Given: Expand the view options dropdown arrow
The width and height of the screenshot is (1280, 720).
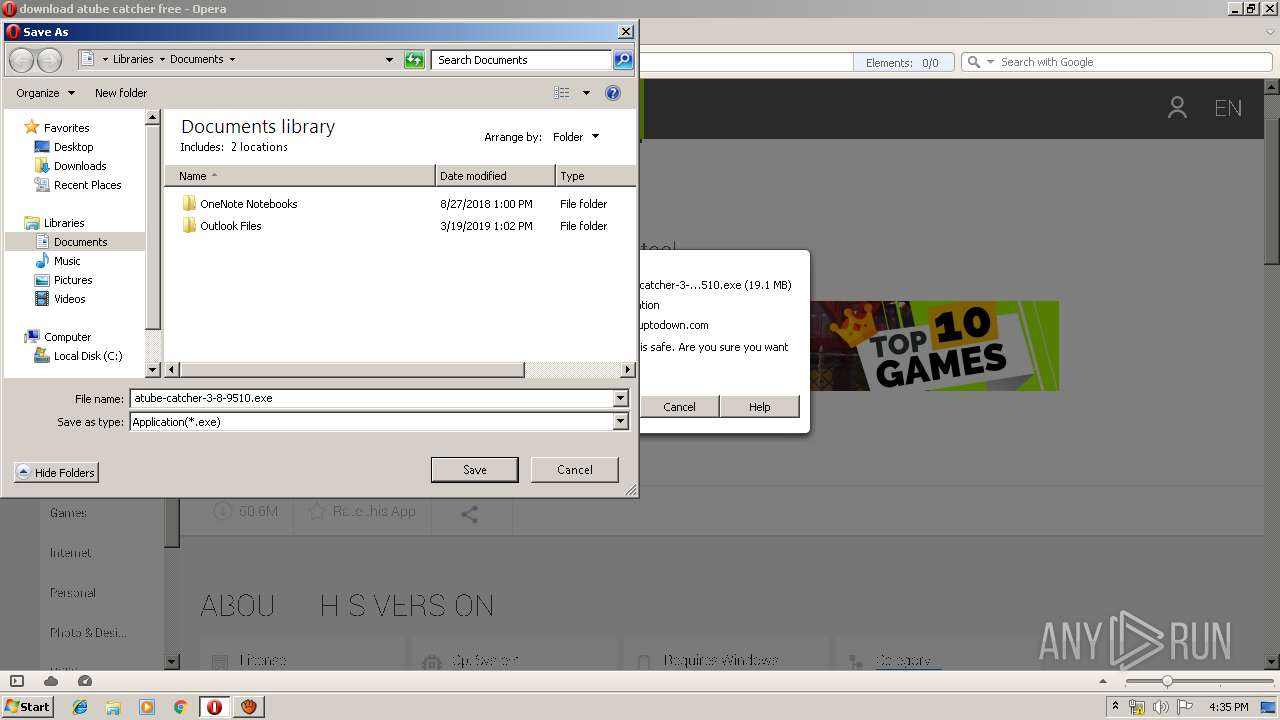Looking at the screenshot, I should [x=586, y=93].
